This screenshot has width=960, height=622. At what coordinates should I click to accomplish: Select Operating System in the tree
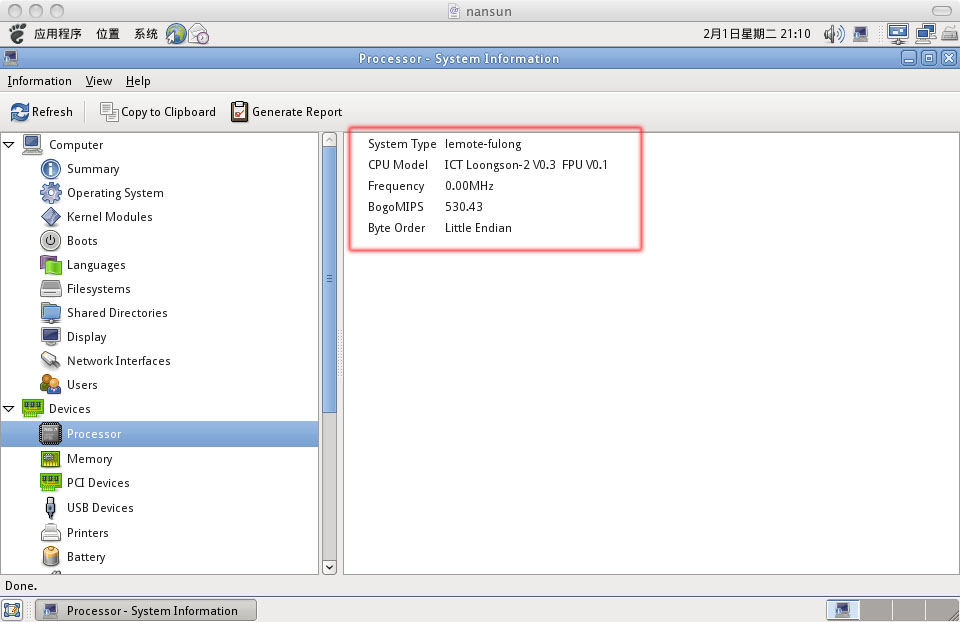tap(115, 193)
